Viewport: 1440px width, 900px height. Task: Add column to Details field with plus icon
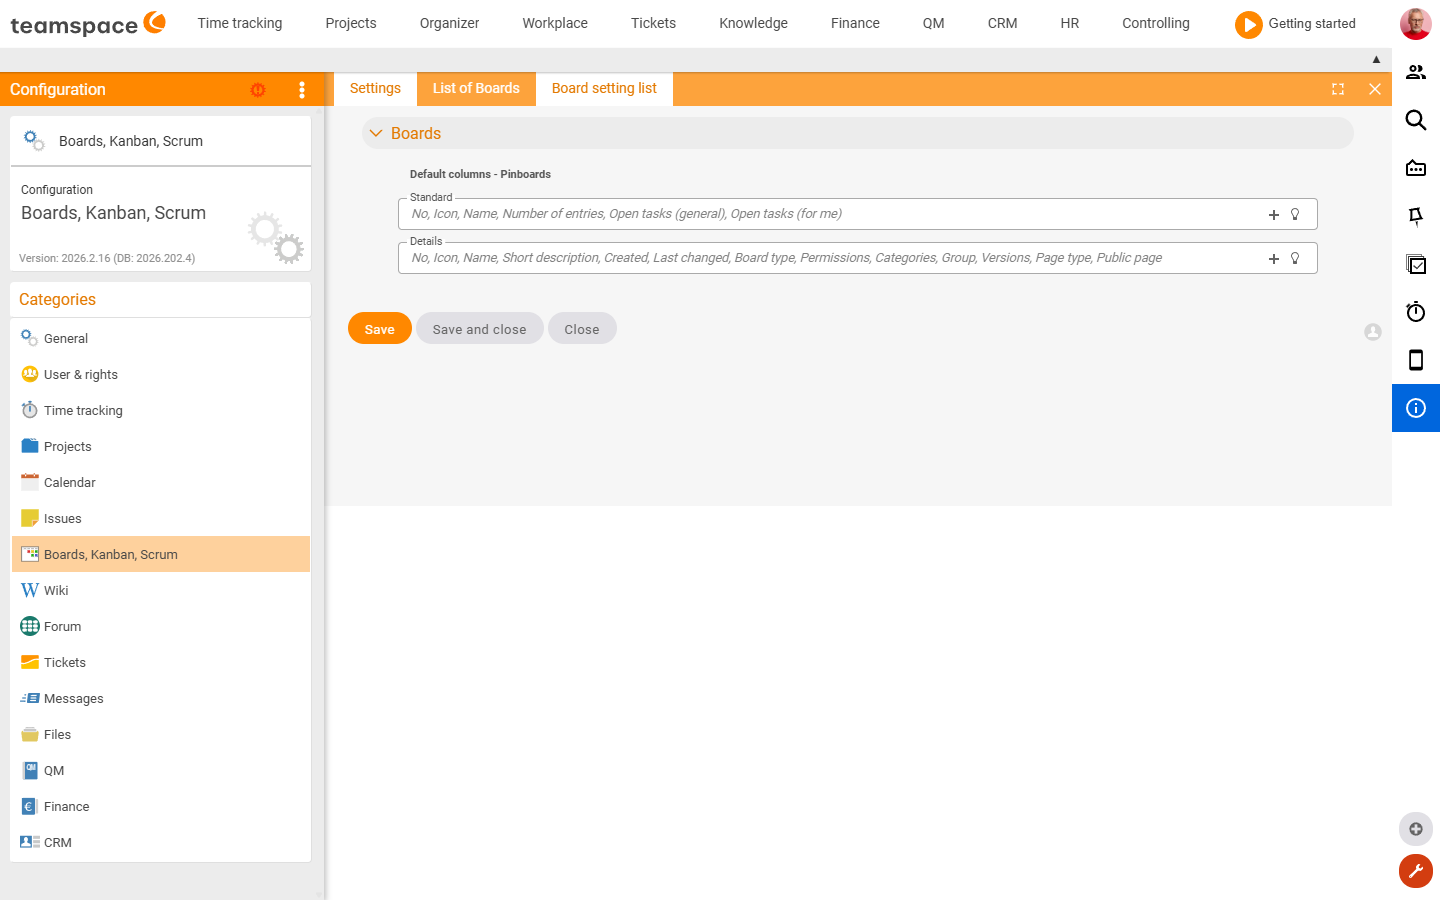coord(1274,259)
